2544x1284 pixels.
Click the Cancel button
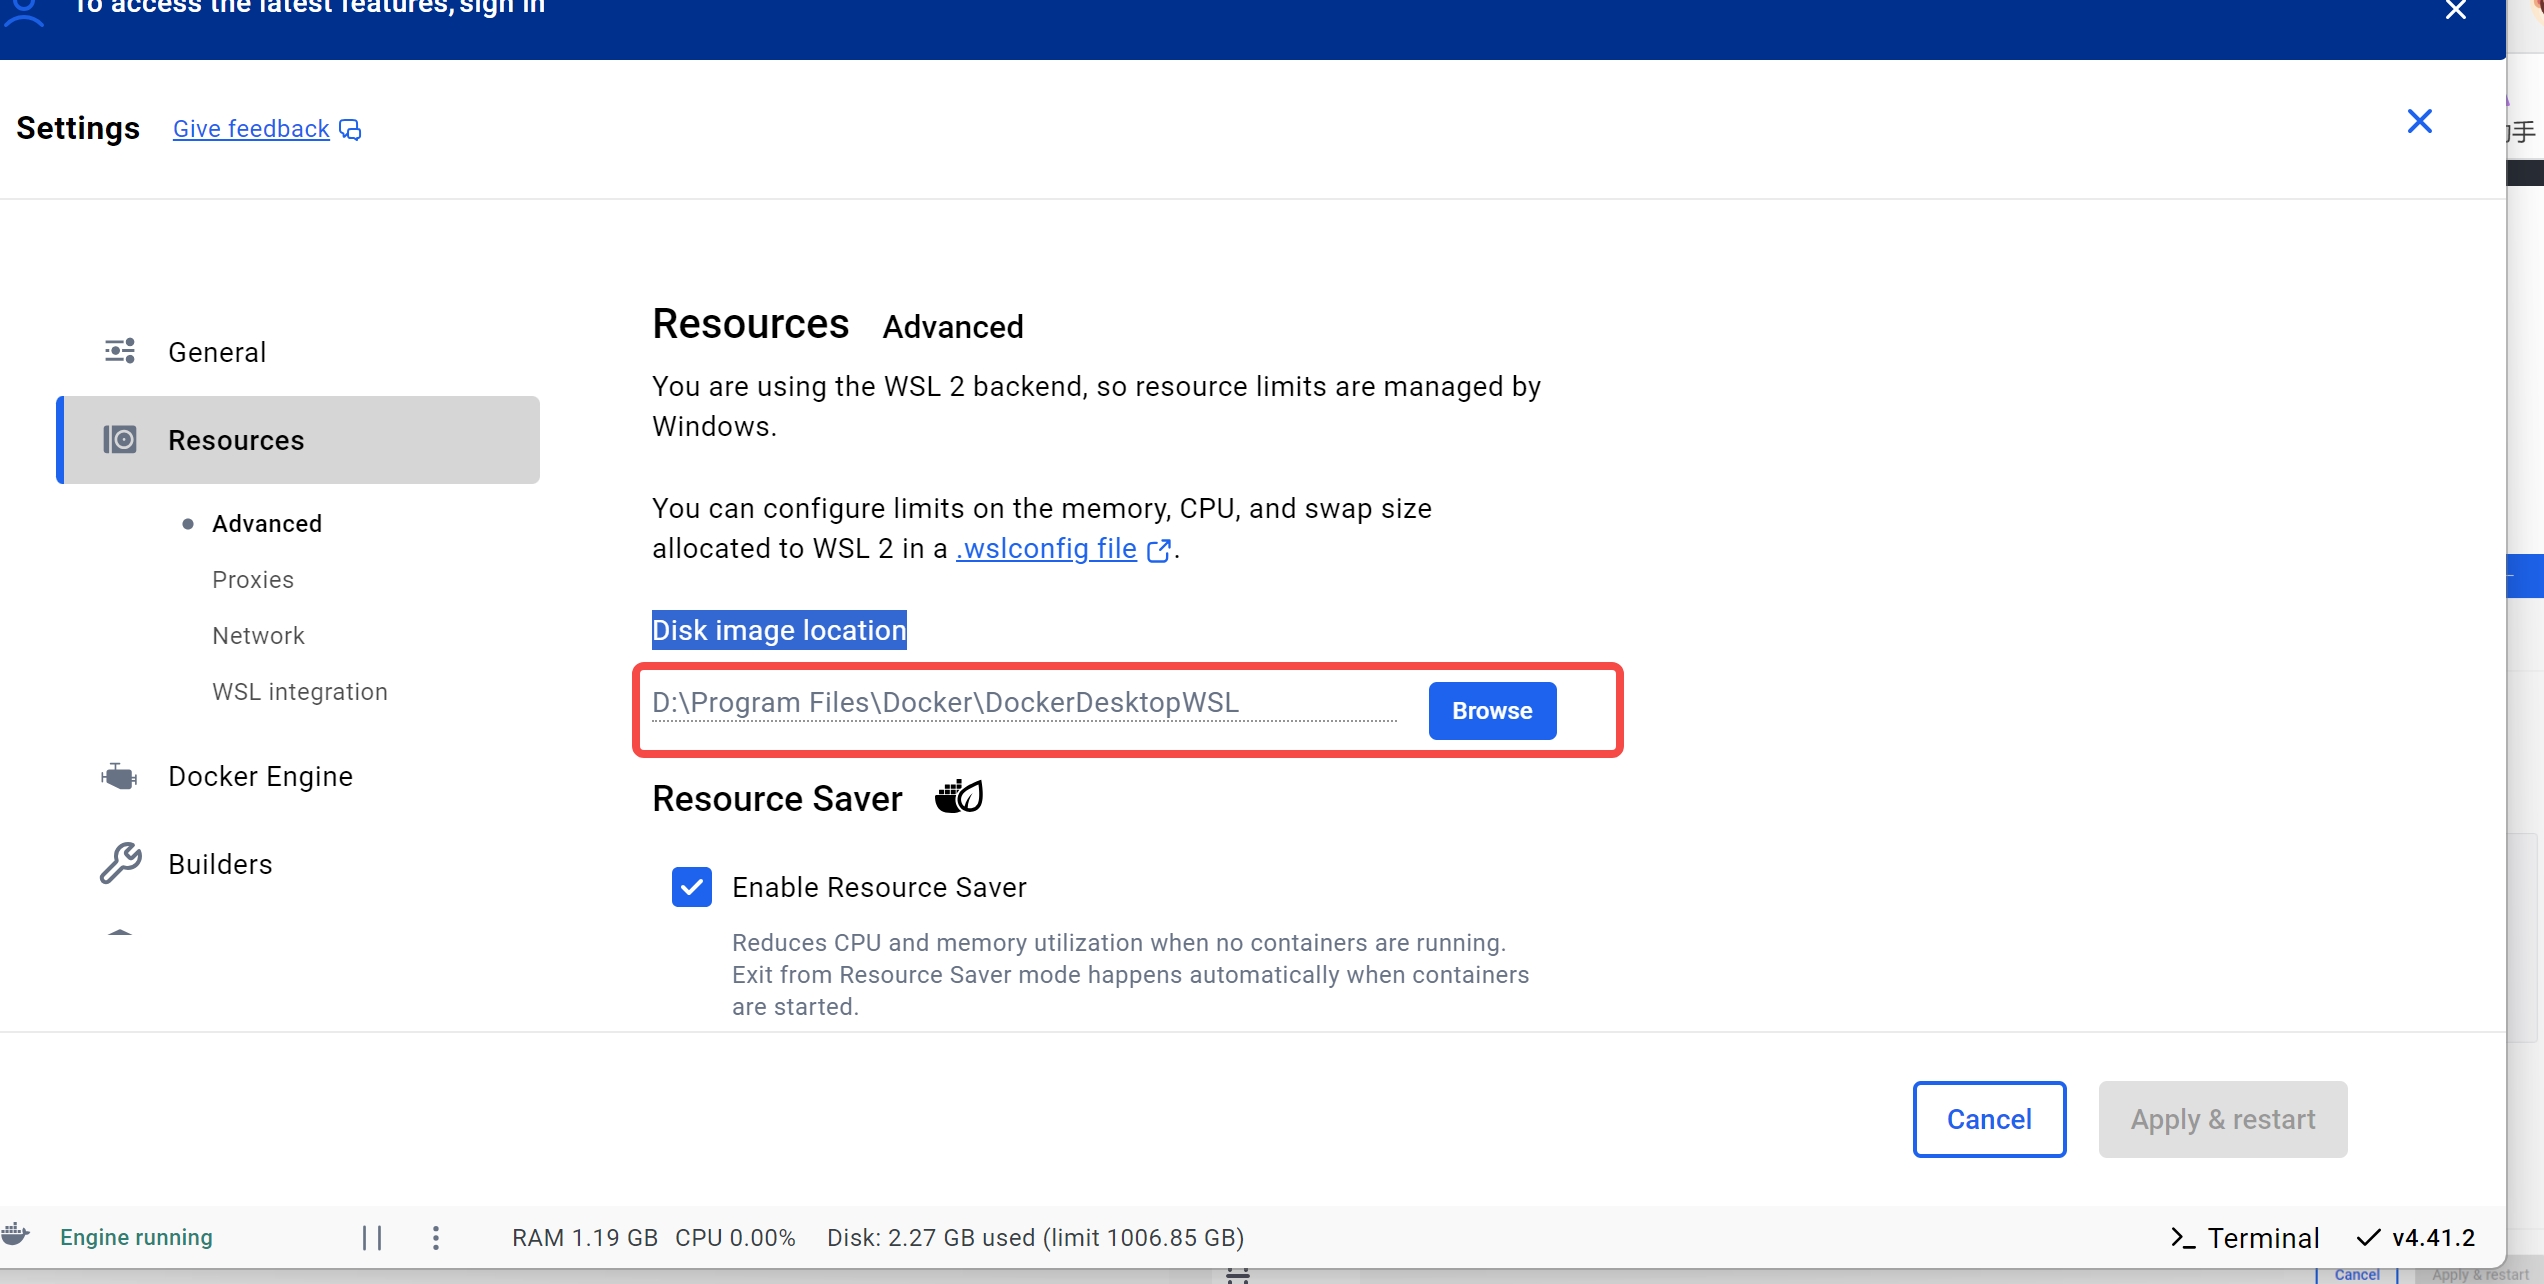click(1989, 1119)
